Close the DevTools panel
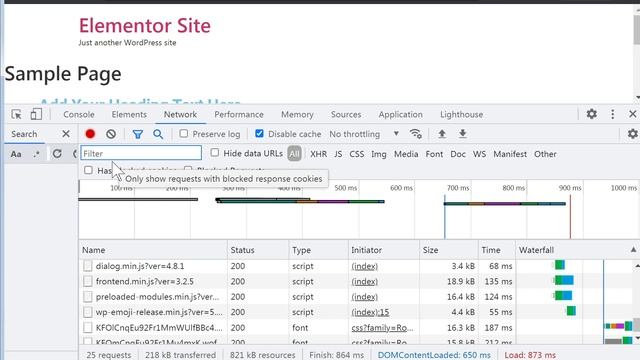The image size is (640, 360). 632,114
